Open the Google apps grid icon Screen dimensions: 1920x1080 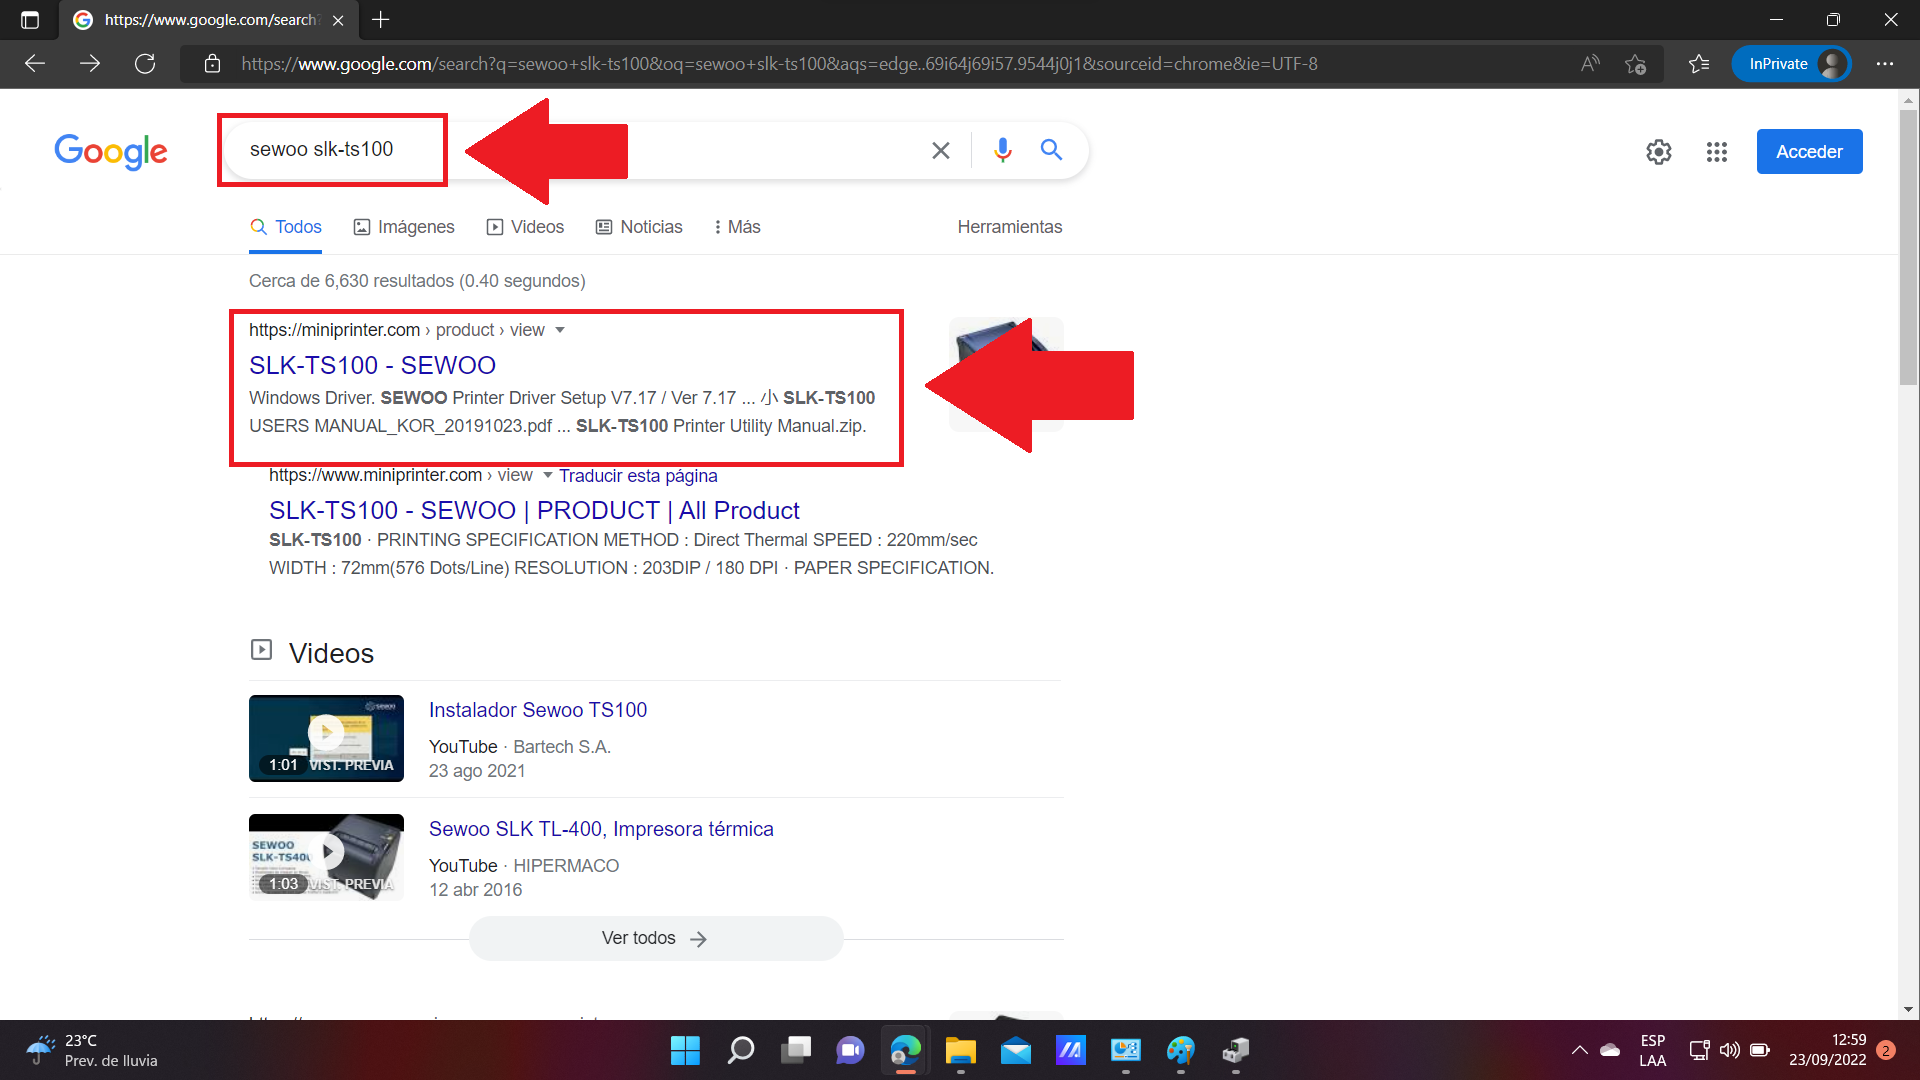tap(1717, 152)
